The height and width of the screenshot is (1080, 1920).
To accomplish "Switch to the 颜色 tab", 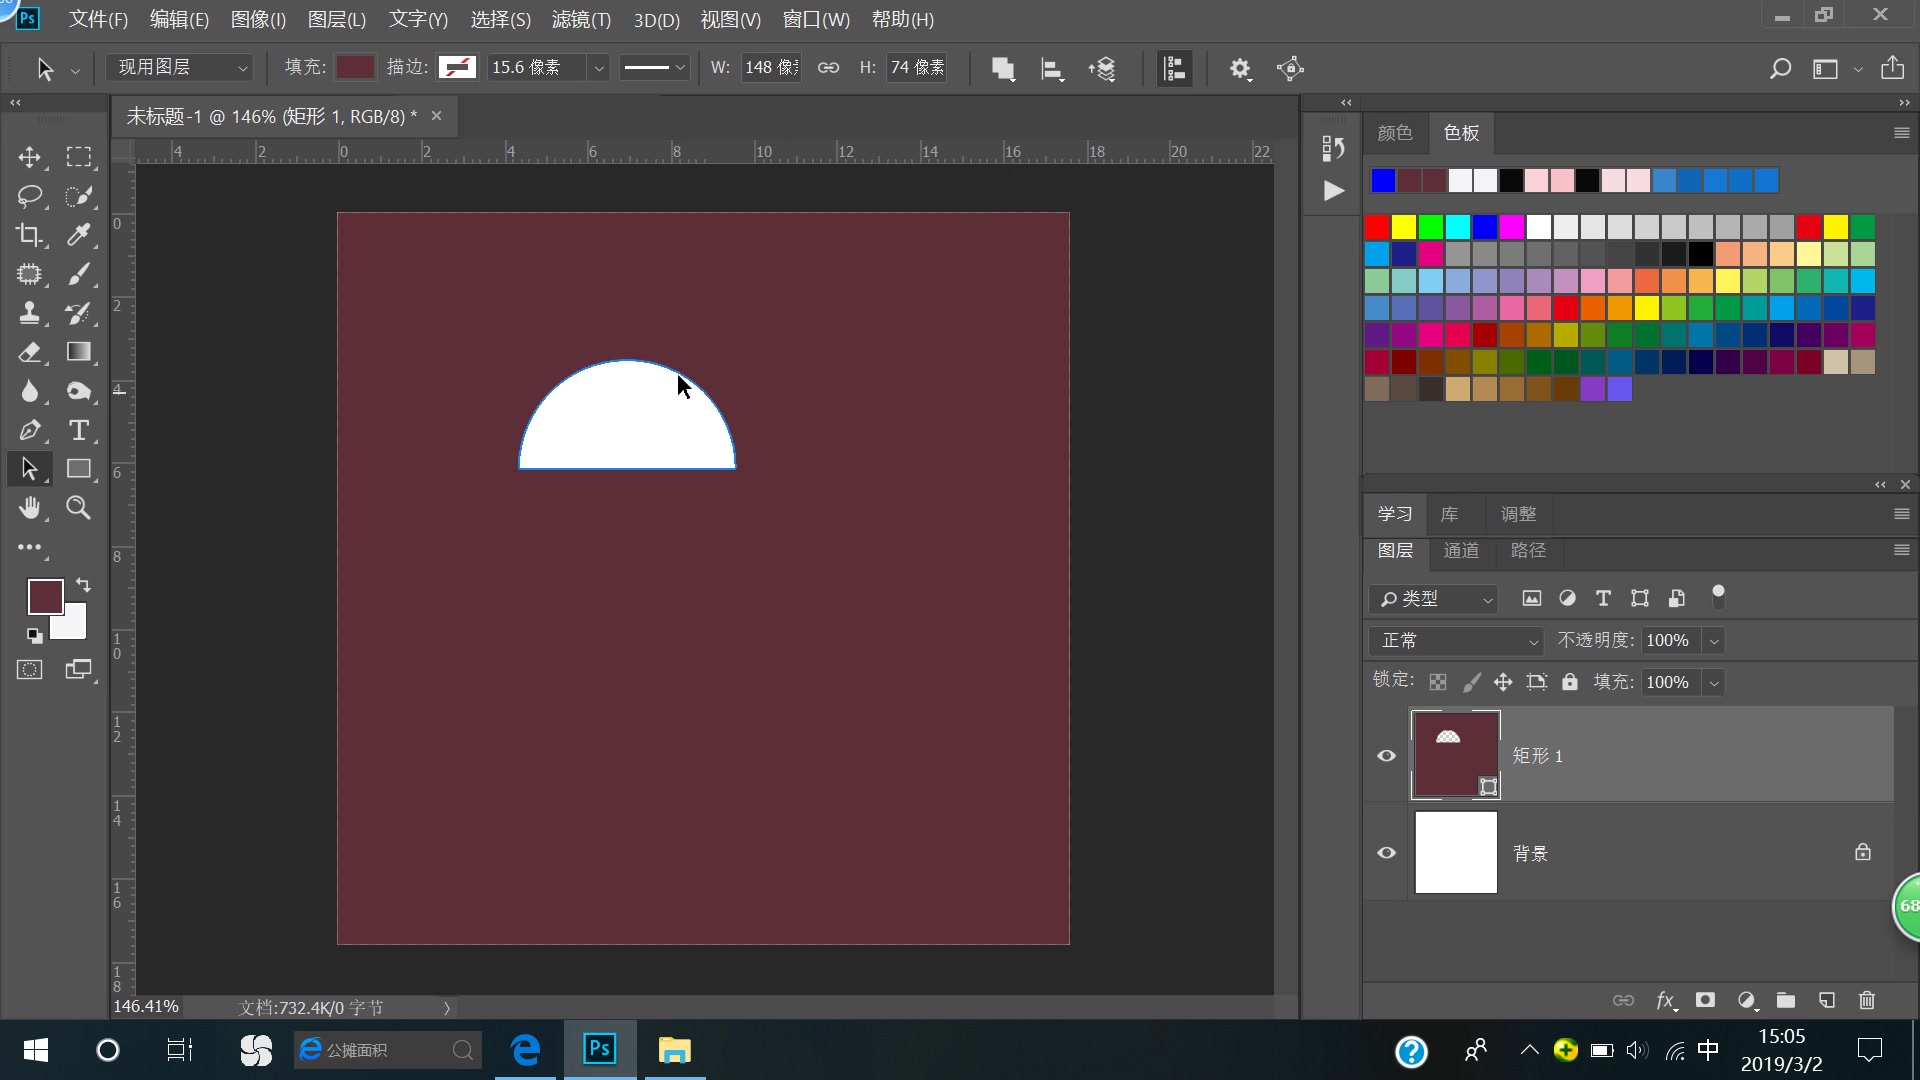I will tap(1395, 133).
